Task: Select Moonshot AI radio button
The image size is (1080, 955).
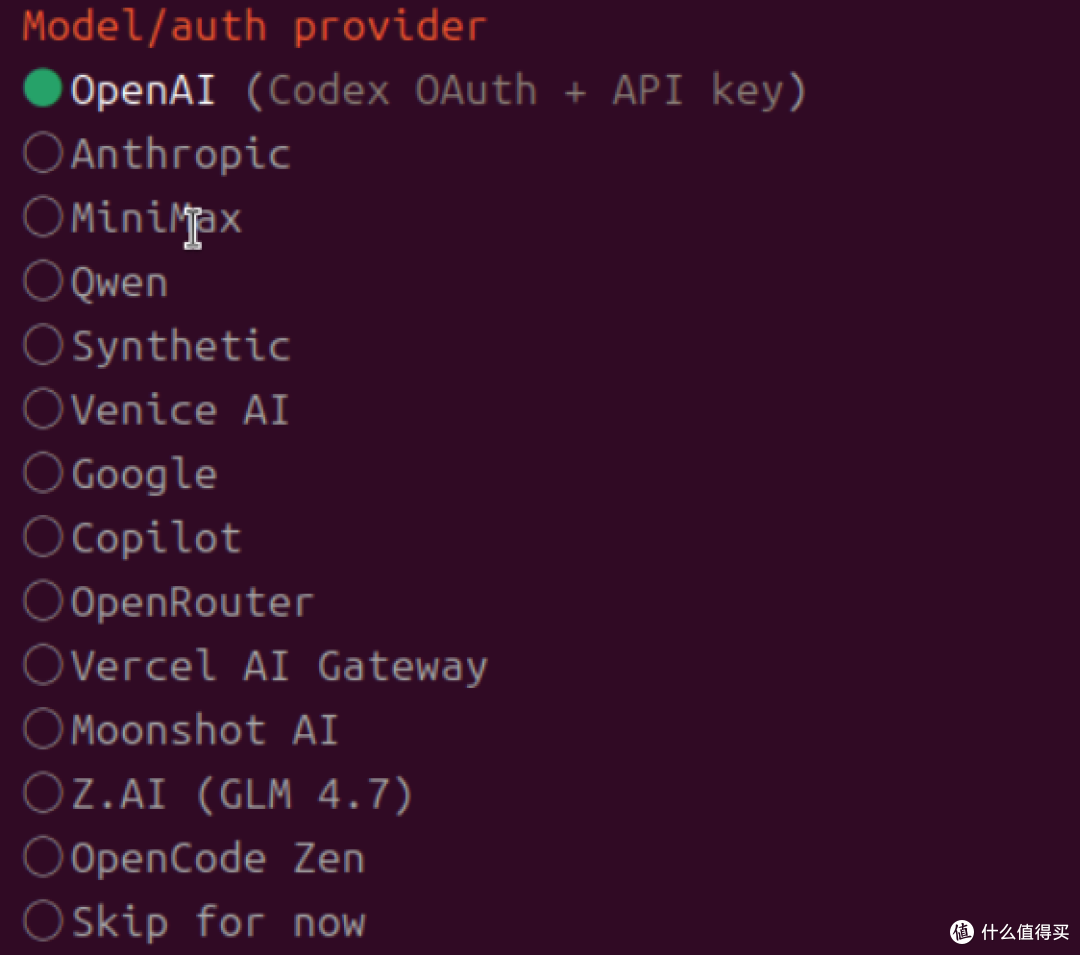Action: pos(43,728)
